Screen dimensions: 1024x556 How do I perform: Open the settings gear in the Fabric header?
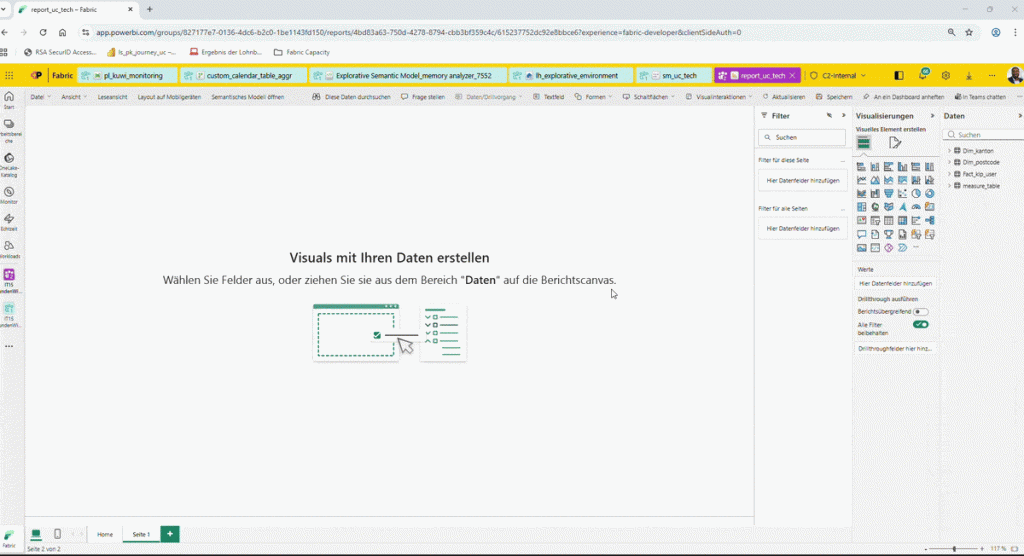point(945,75)
